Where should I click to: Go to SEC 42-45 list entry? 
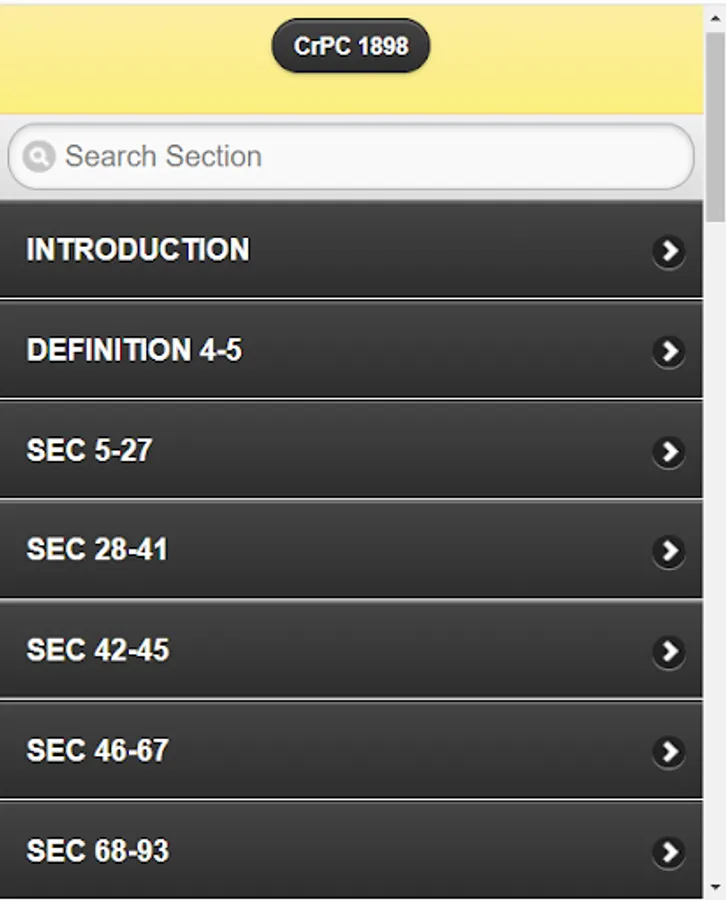coord(351,650)
